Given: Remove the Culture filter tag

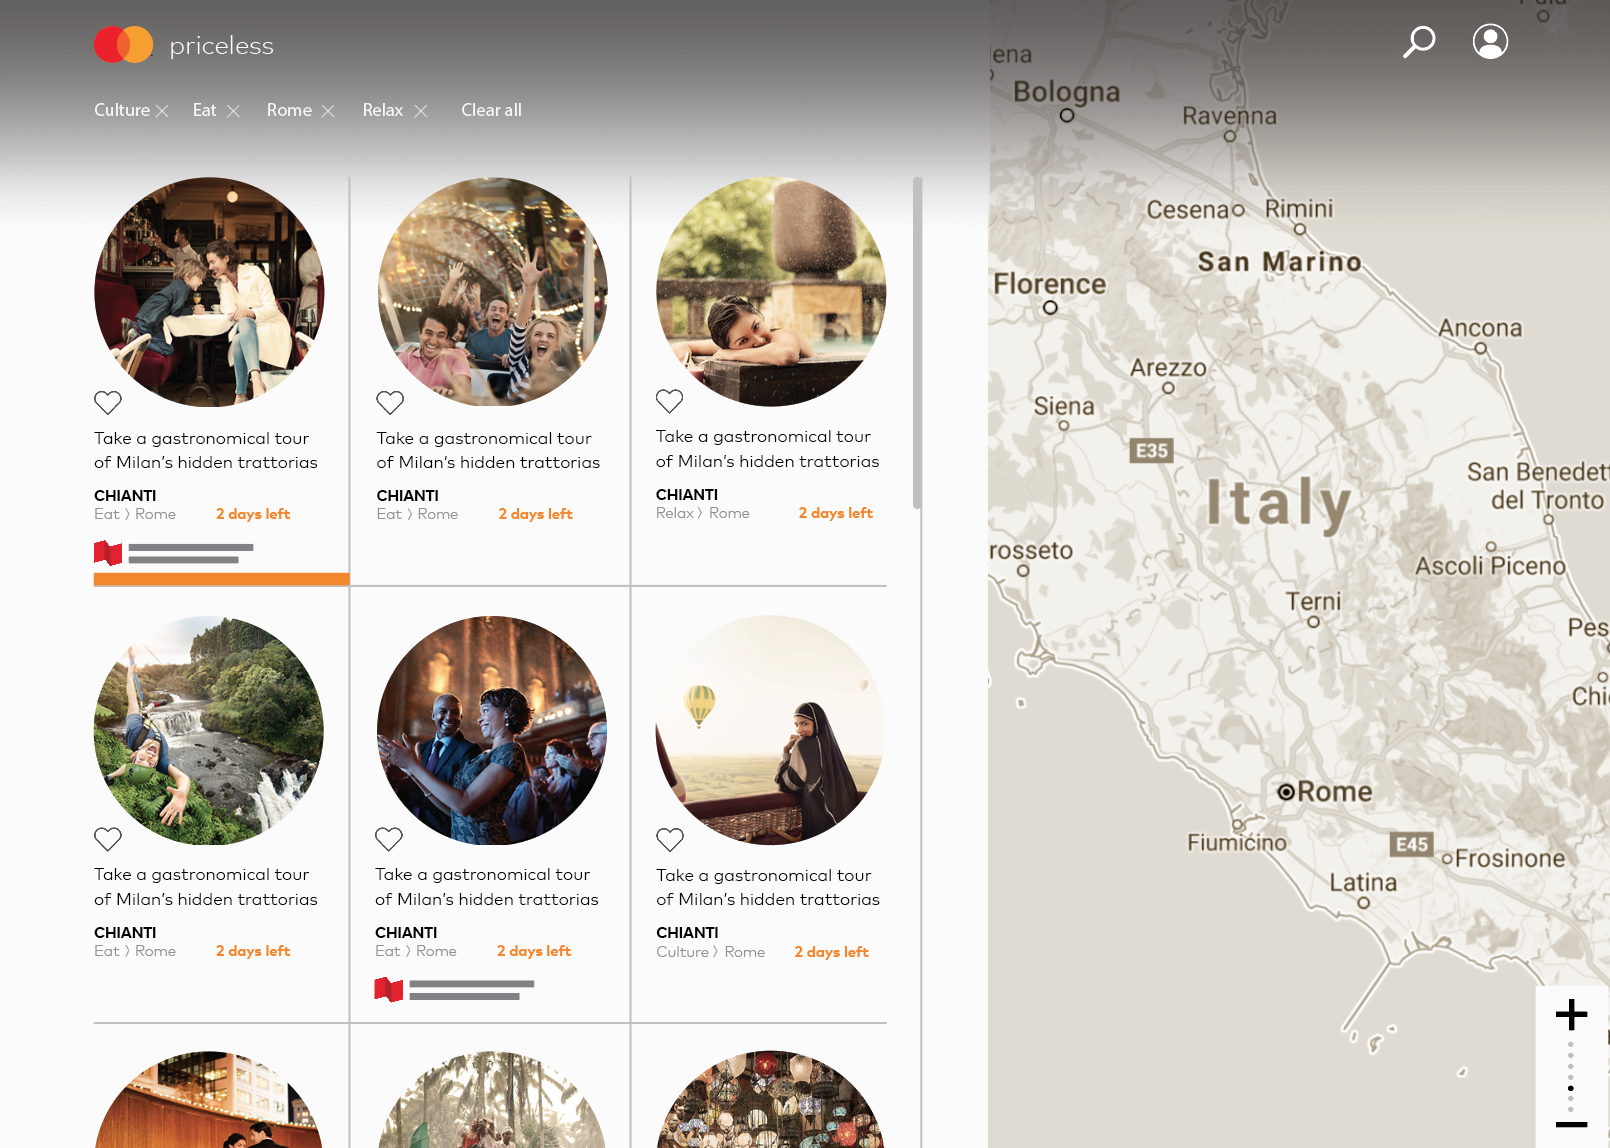Looking at the screenshot, I should (x=162, y=111).
